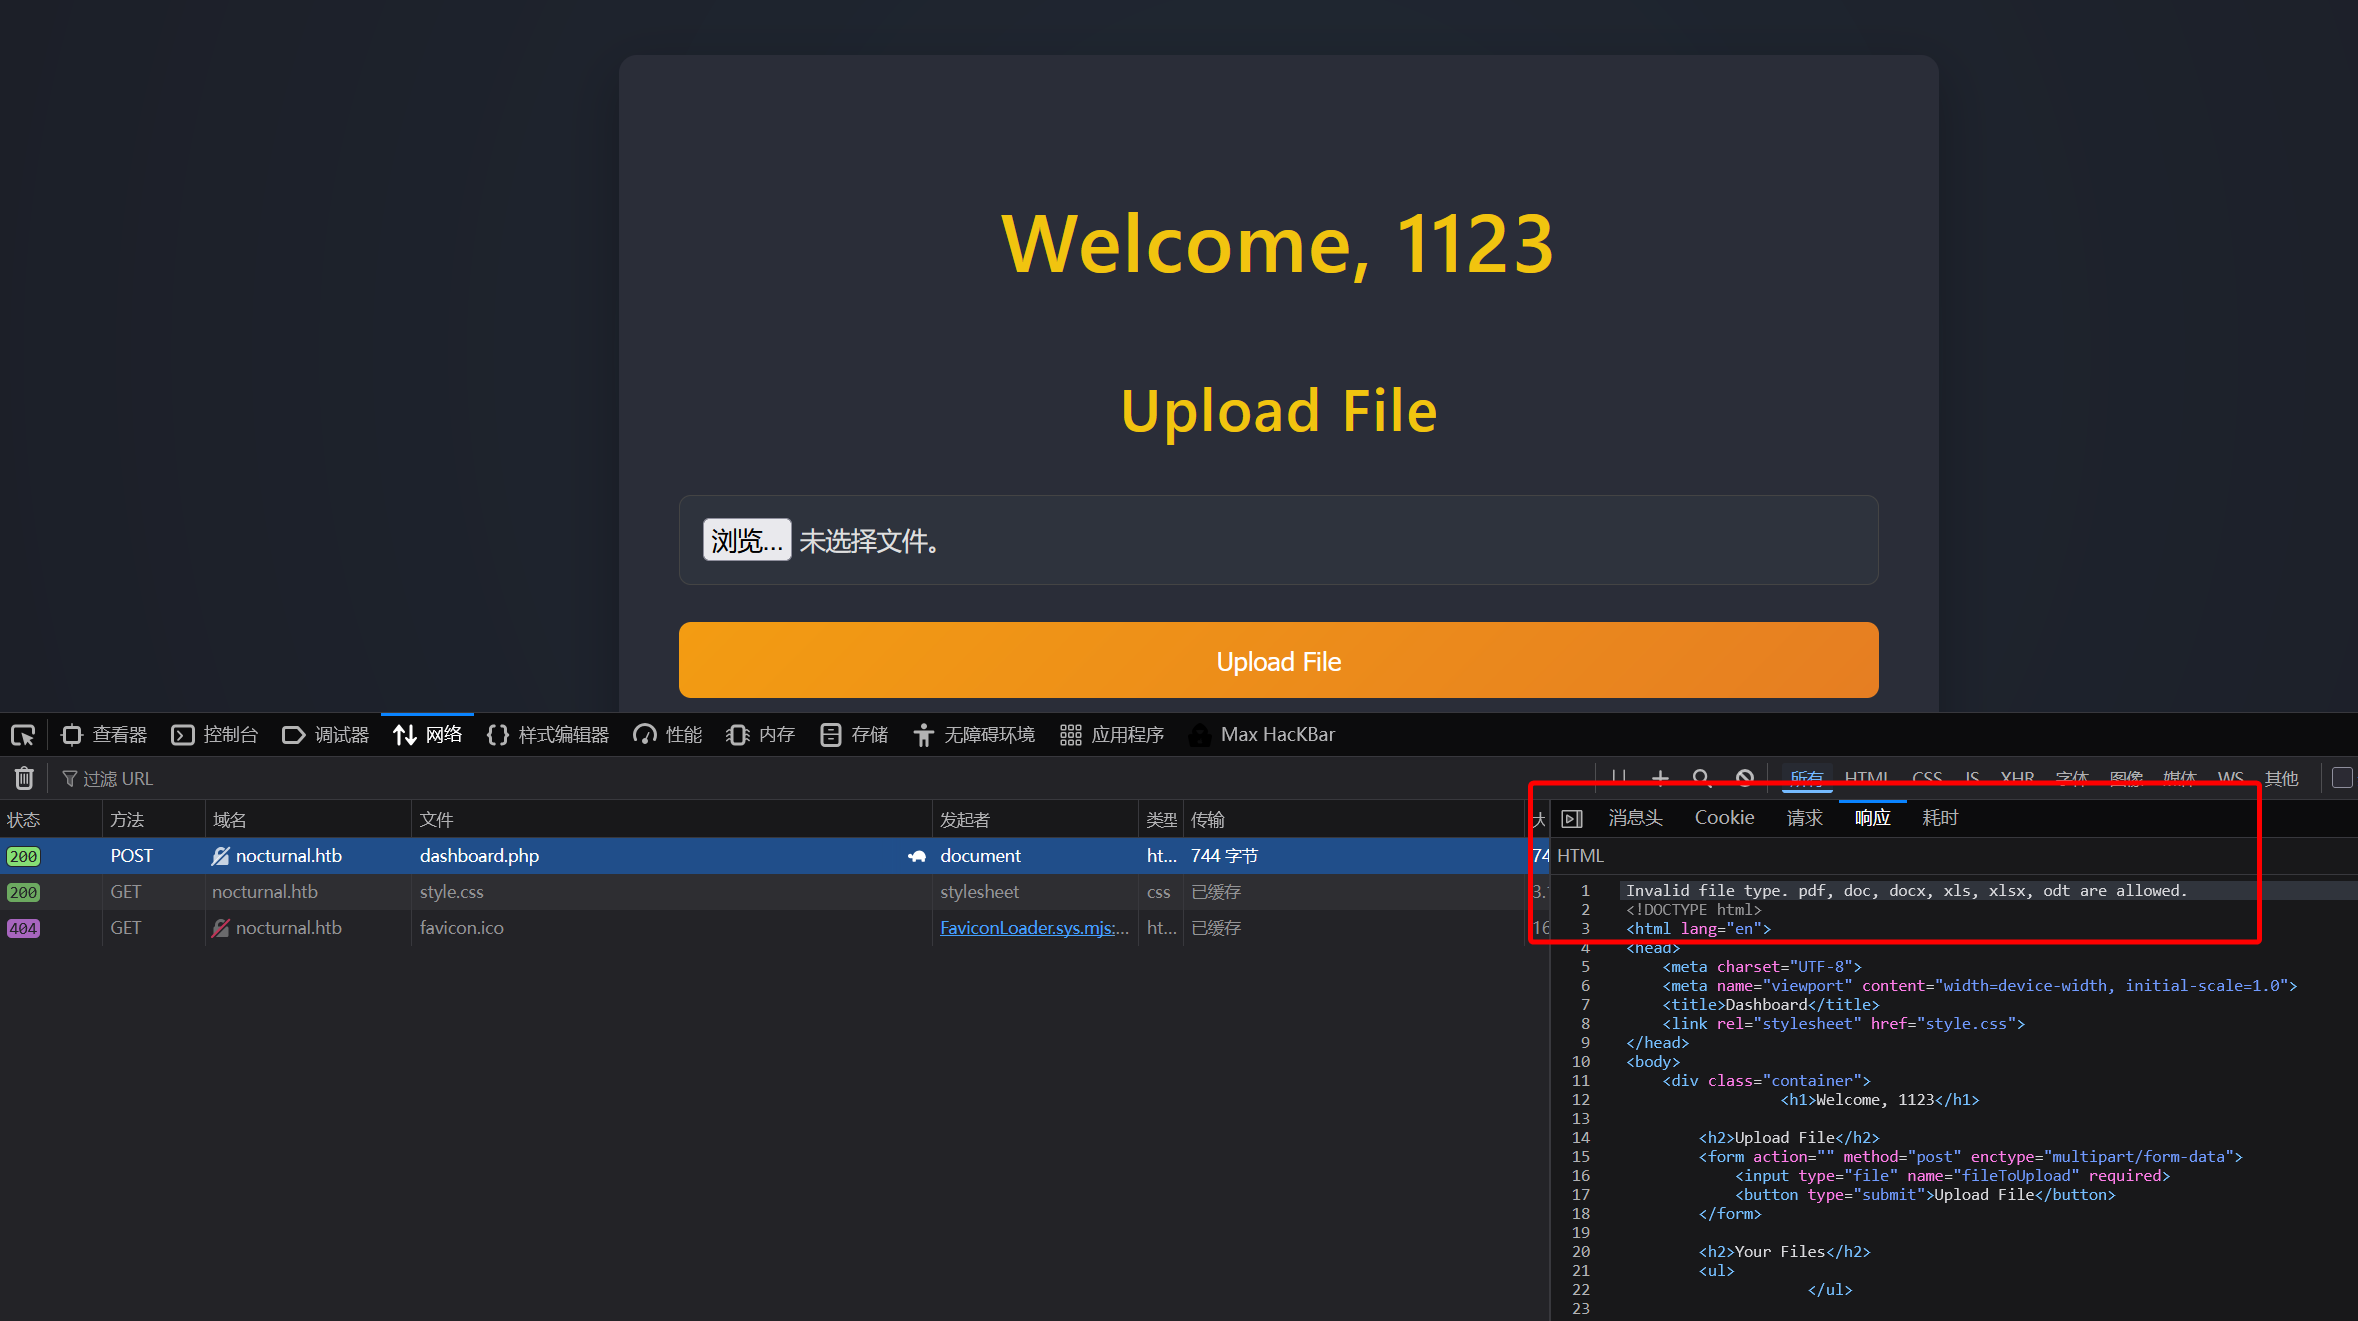Filter requests by CSS type
This screenshot has width=2358, height=1321.
[x=1927, y=778]
